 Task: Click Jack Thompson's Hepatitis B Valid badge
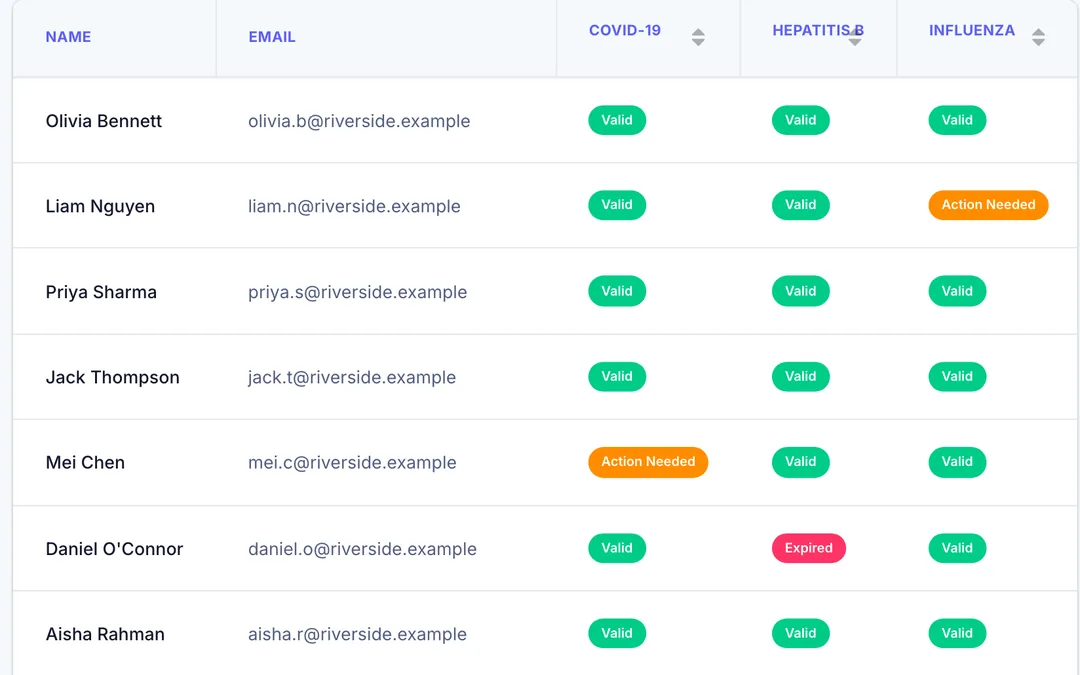[x=801, y=377]
